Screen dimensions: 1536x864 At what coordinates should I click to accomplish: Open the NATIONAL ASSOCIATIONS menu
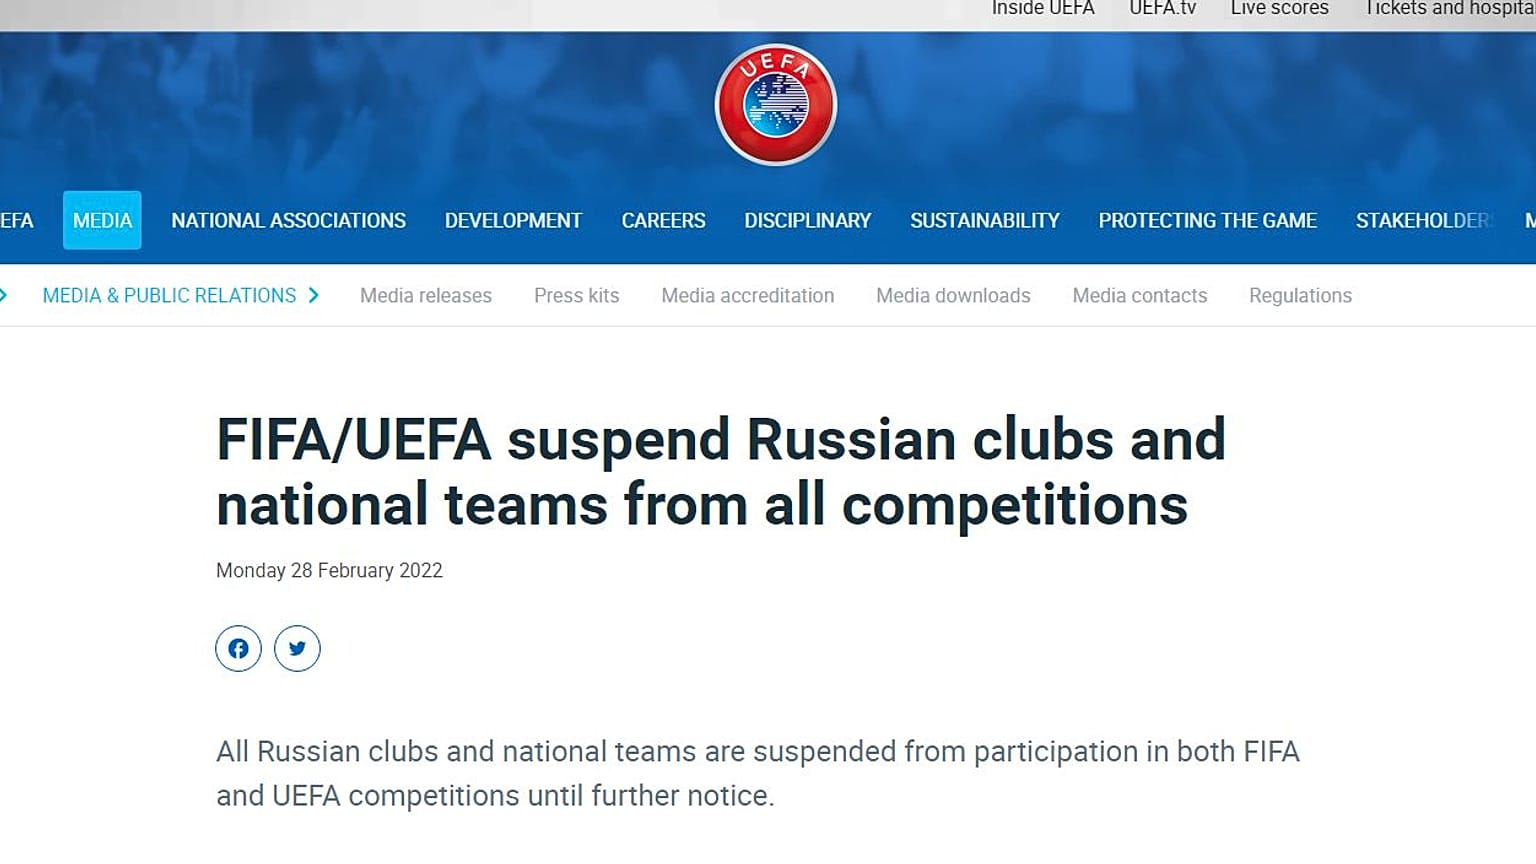(x=288, y=220)
